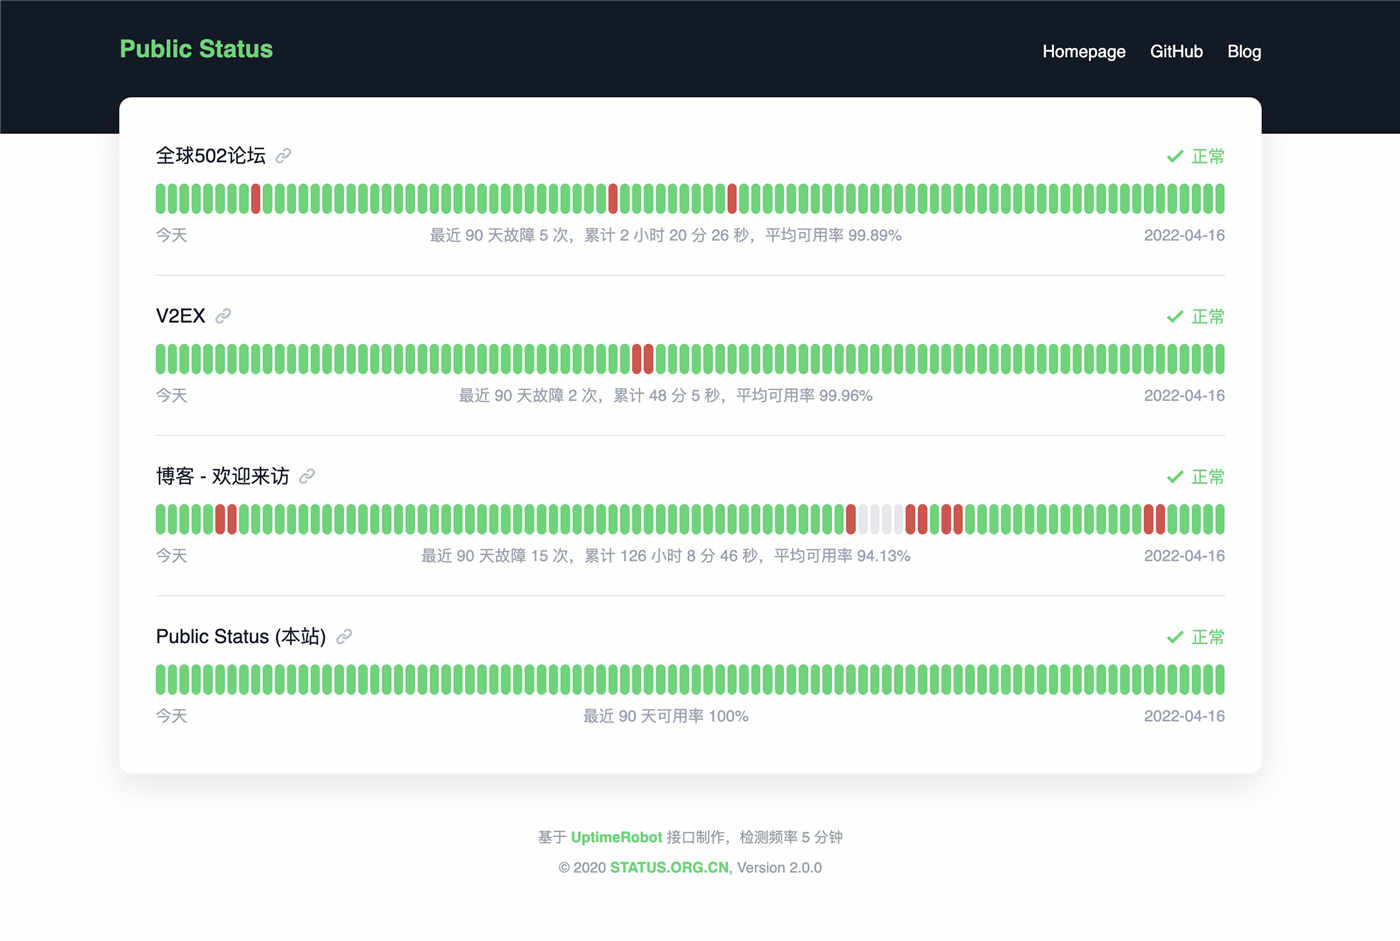The image size is (1400, 941).
Task: Click the link icon beside V2EX
Action: click(x=224, y=316)
